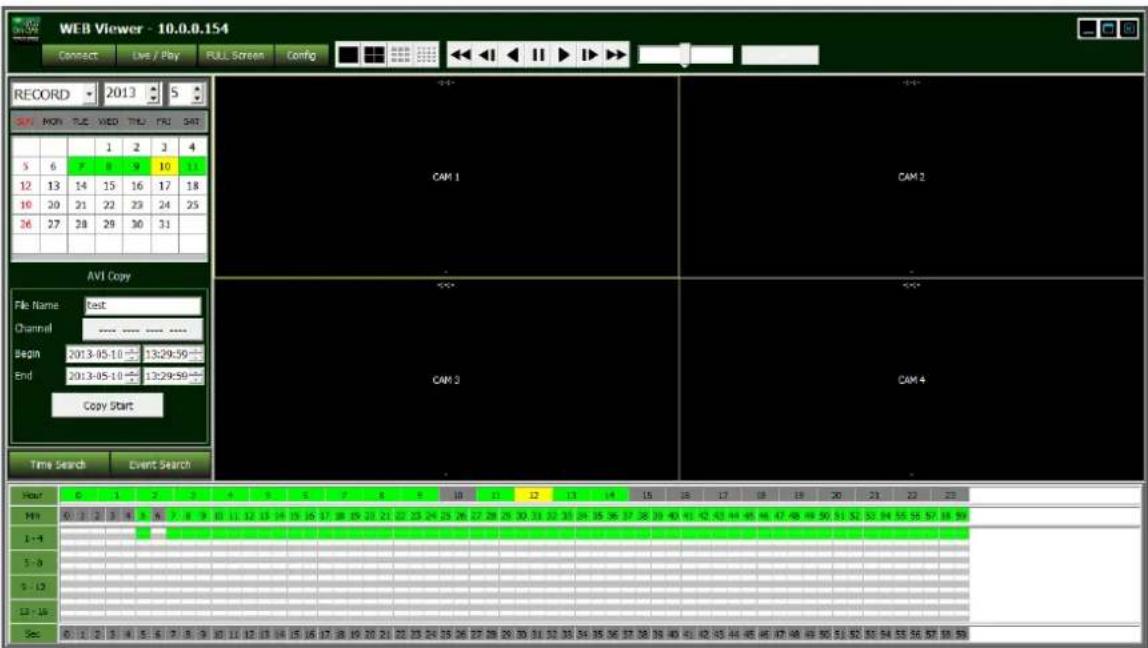1148x648 pixels.
Task: Select May 15 on the calendar
Action: click(109, 186)
